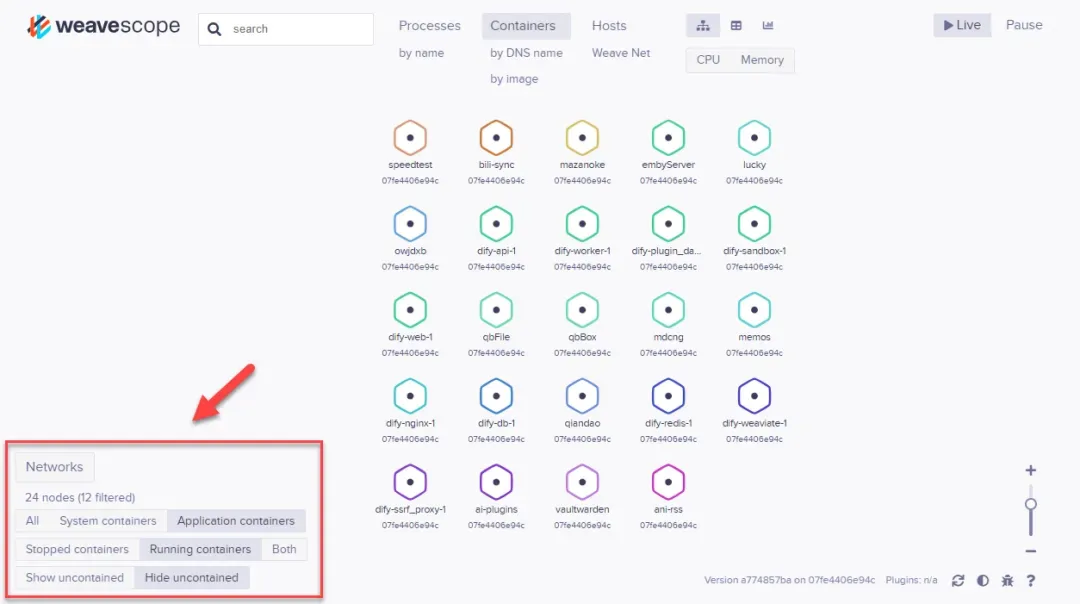Select the memos container node
Image resolution: width=1080 pixels, height=604 pixels.
pos(754,310)
